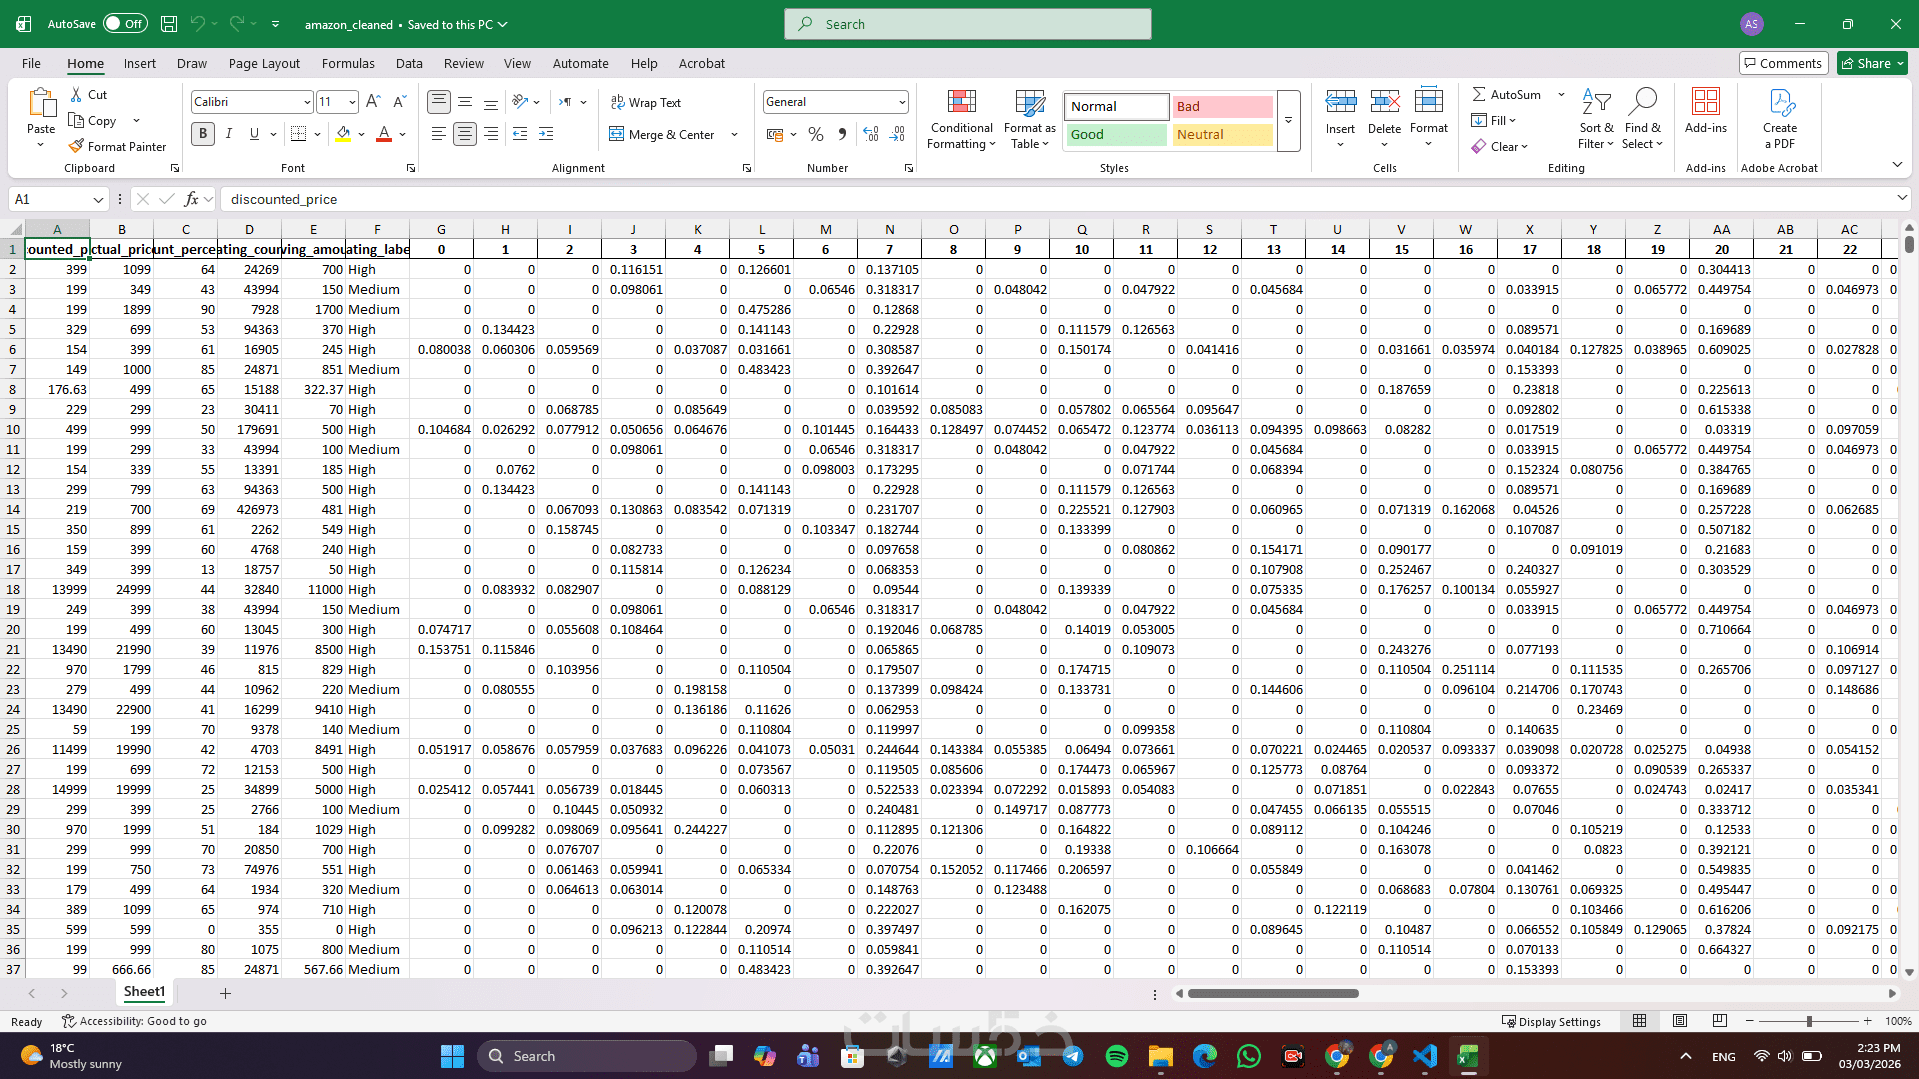This screenshot has height=1079, width=1919.
Task: Open the AutoSum dropdown arrow
Action: pyautogui.click(x=1561, y=94)
